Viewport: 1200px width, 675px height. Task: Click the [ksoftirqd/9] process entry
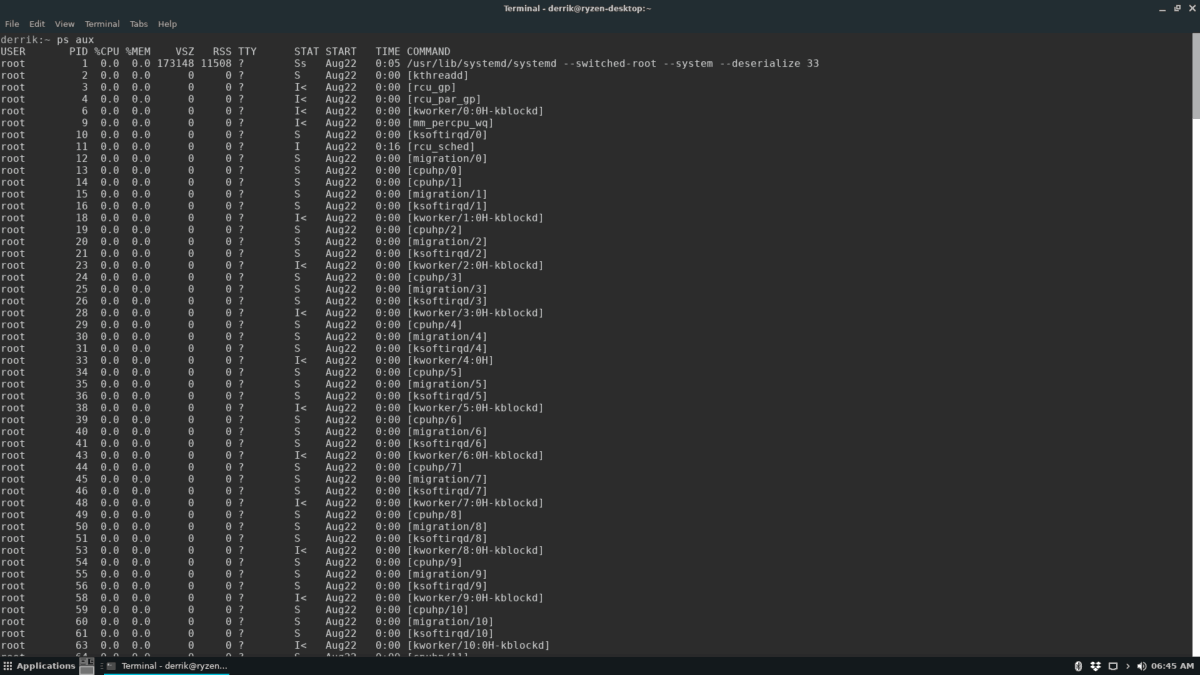tap(447, 586)
